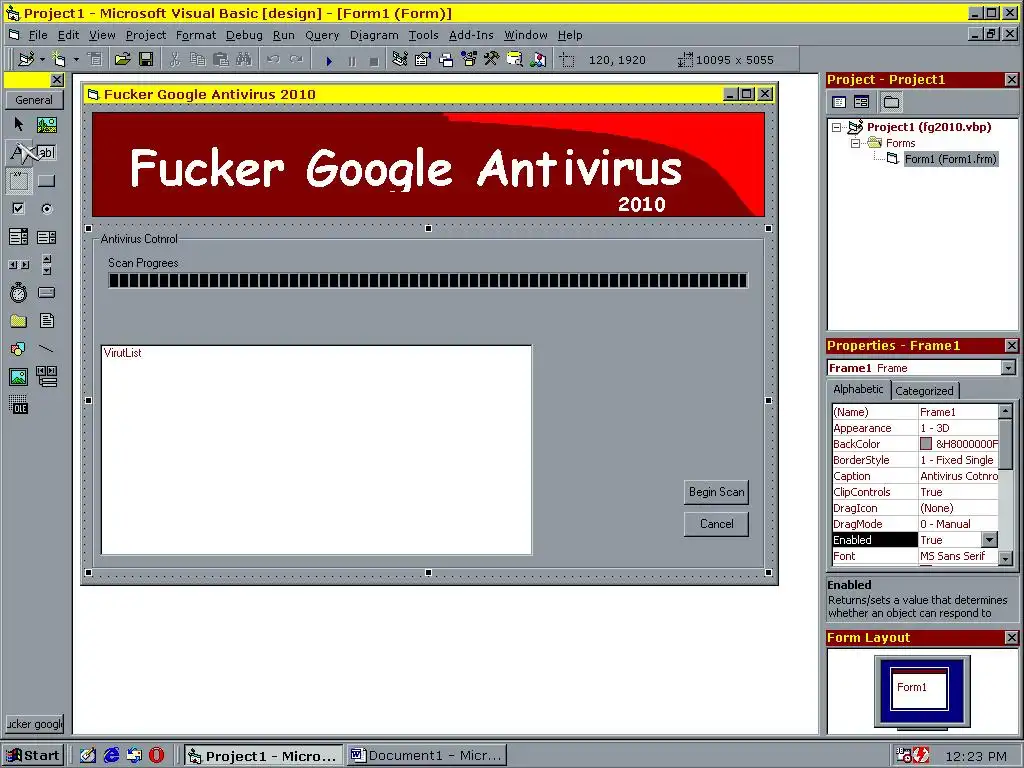Click View Object in Project panel
The width and height of the screenshot is (1024, 768).
[861, 102]
